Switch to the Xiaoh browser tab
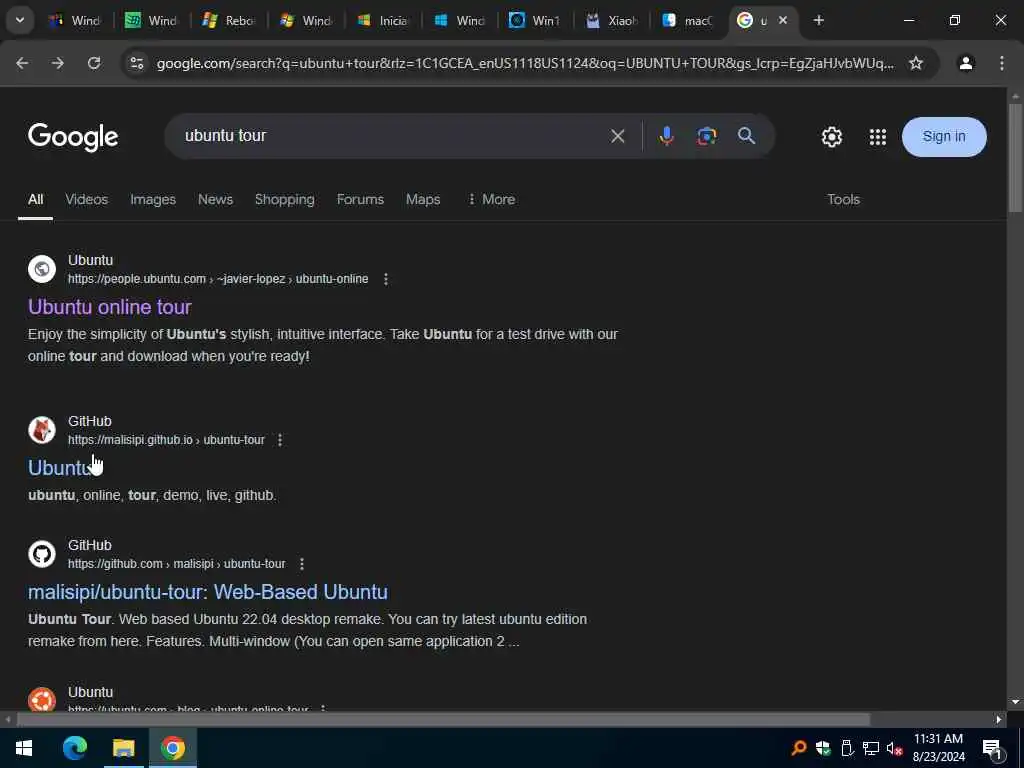 (x=613, y=20)
